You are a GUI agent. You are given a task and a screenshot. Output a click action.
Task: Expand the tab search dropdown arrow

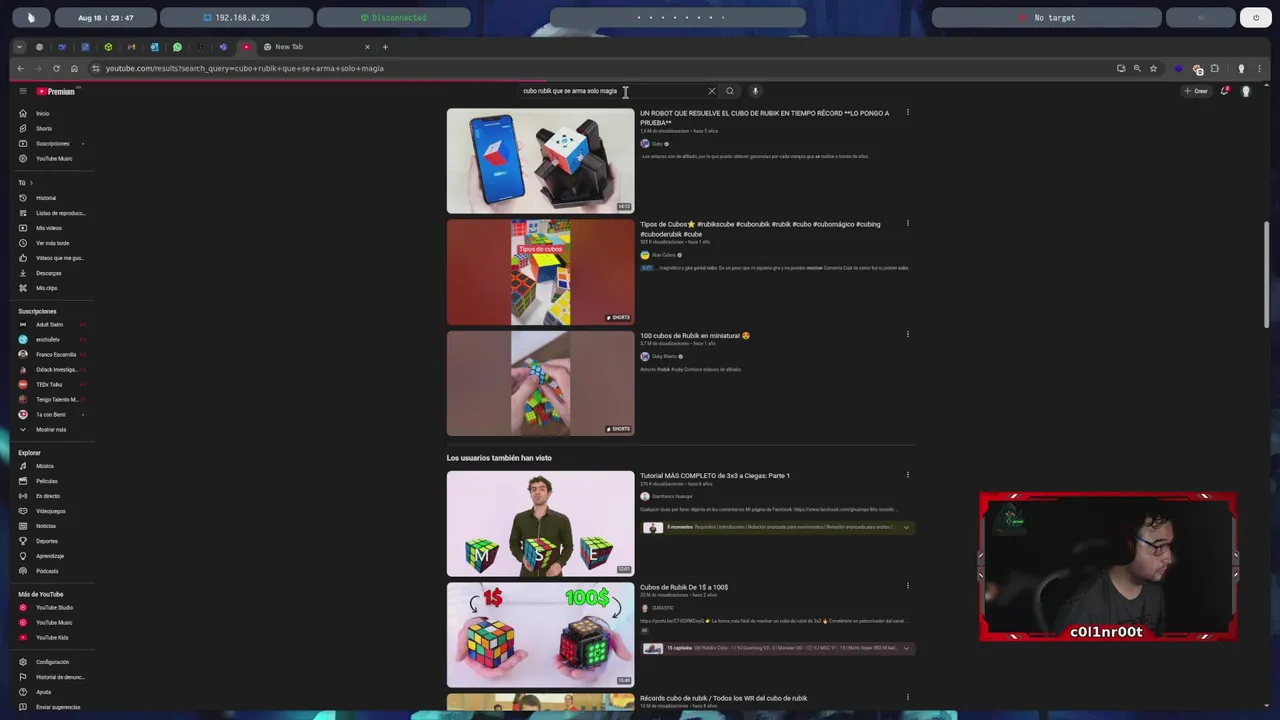tap(19, 47)
